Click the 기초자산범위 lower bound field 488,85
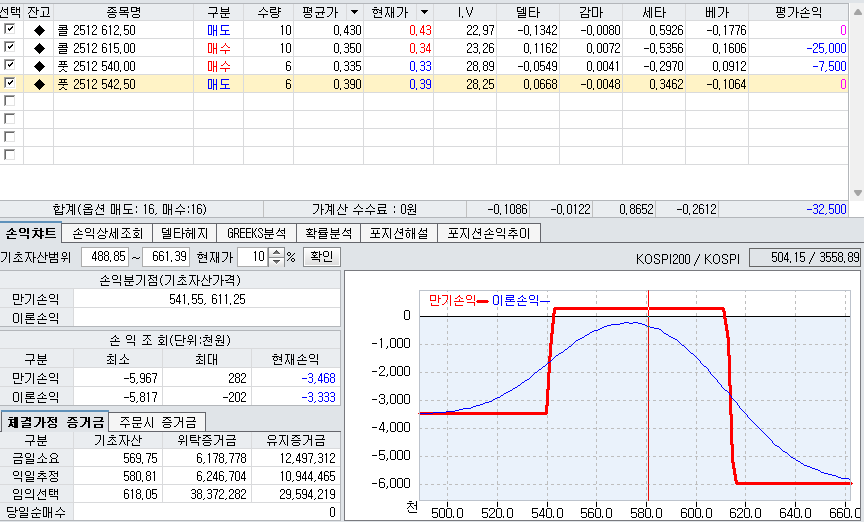This screenshot has height=522, width=864. point(105,257)
